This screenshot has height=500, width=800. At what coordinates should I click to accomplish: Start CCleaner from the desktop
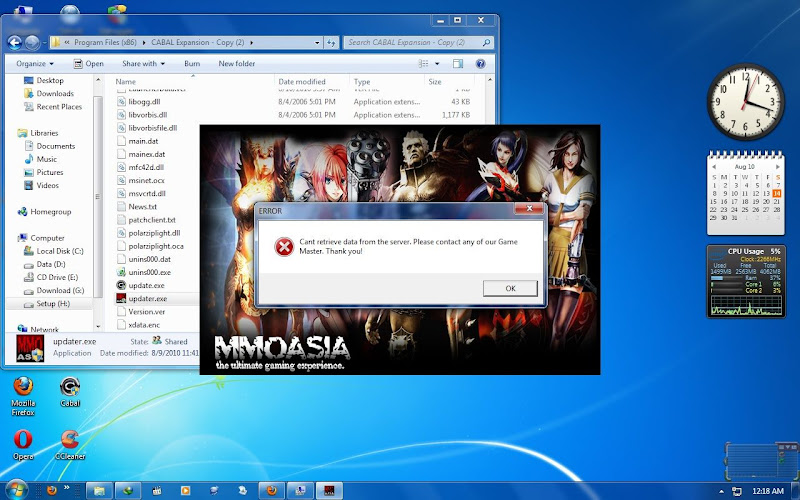[70, 440]
